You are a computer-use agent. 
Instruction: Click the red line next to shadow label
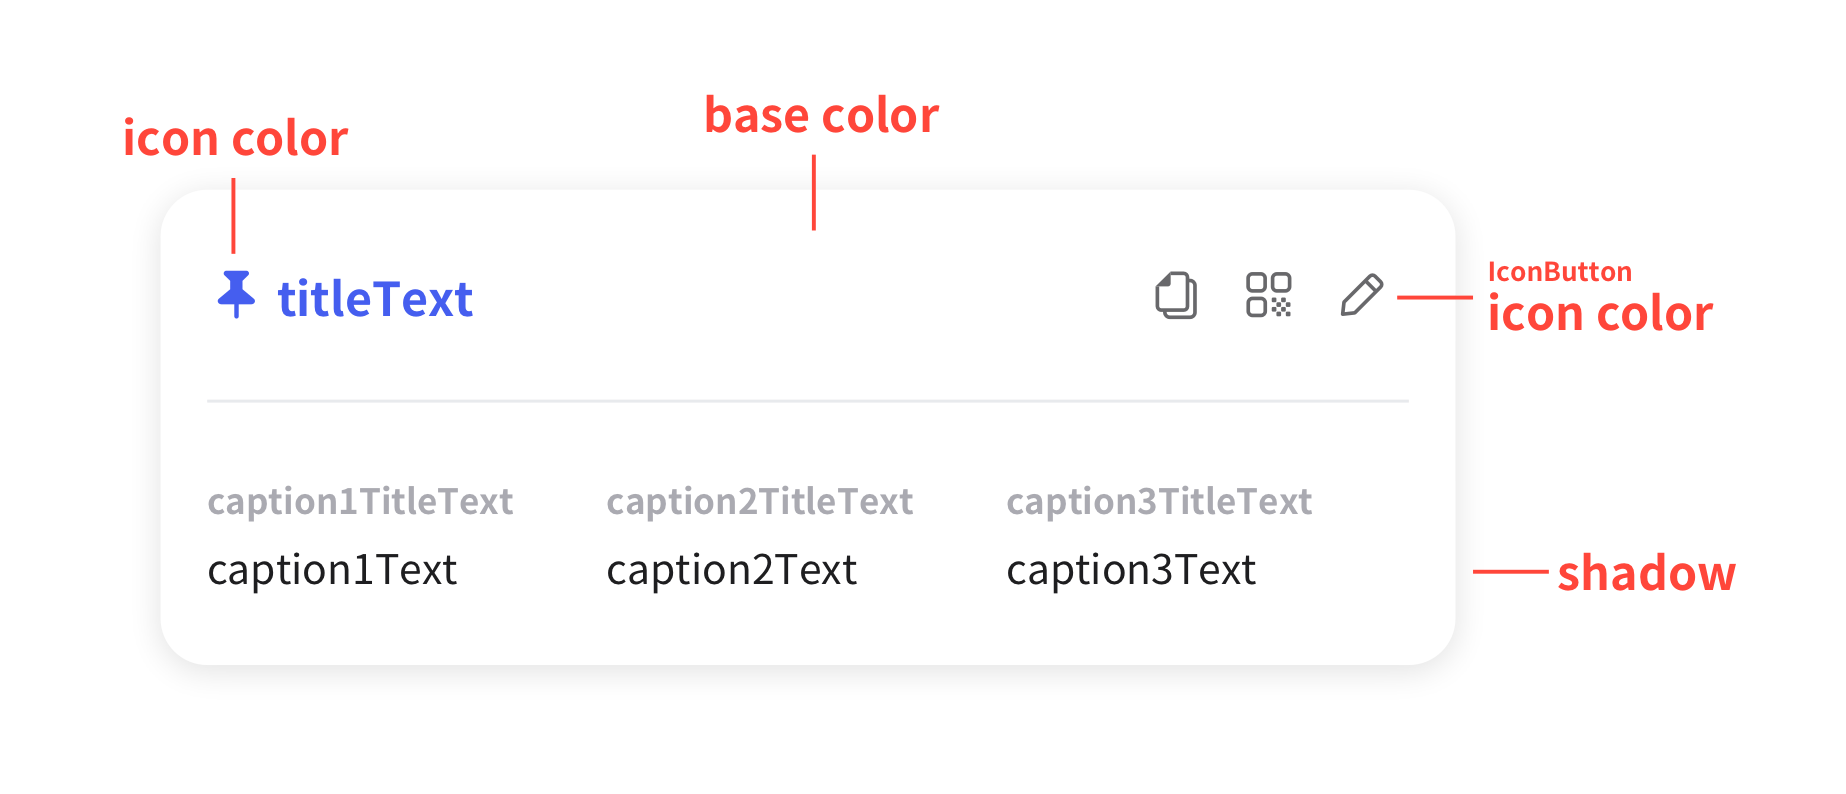click(x=1511, y=572)
